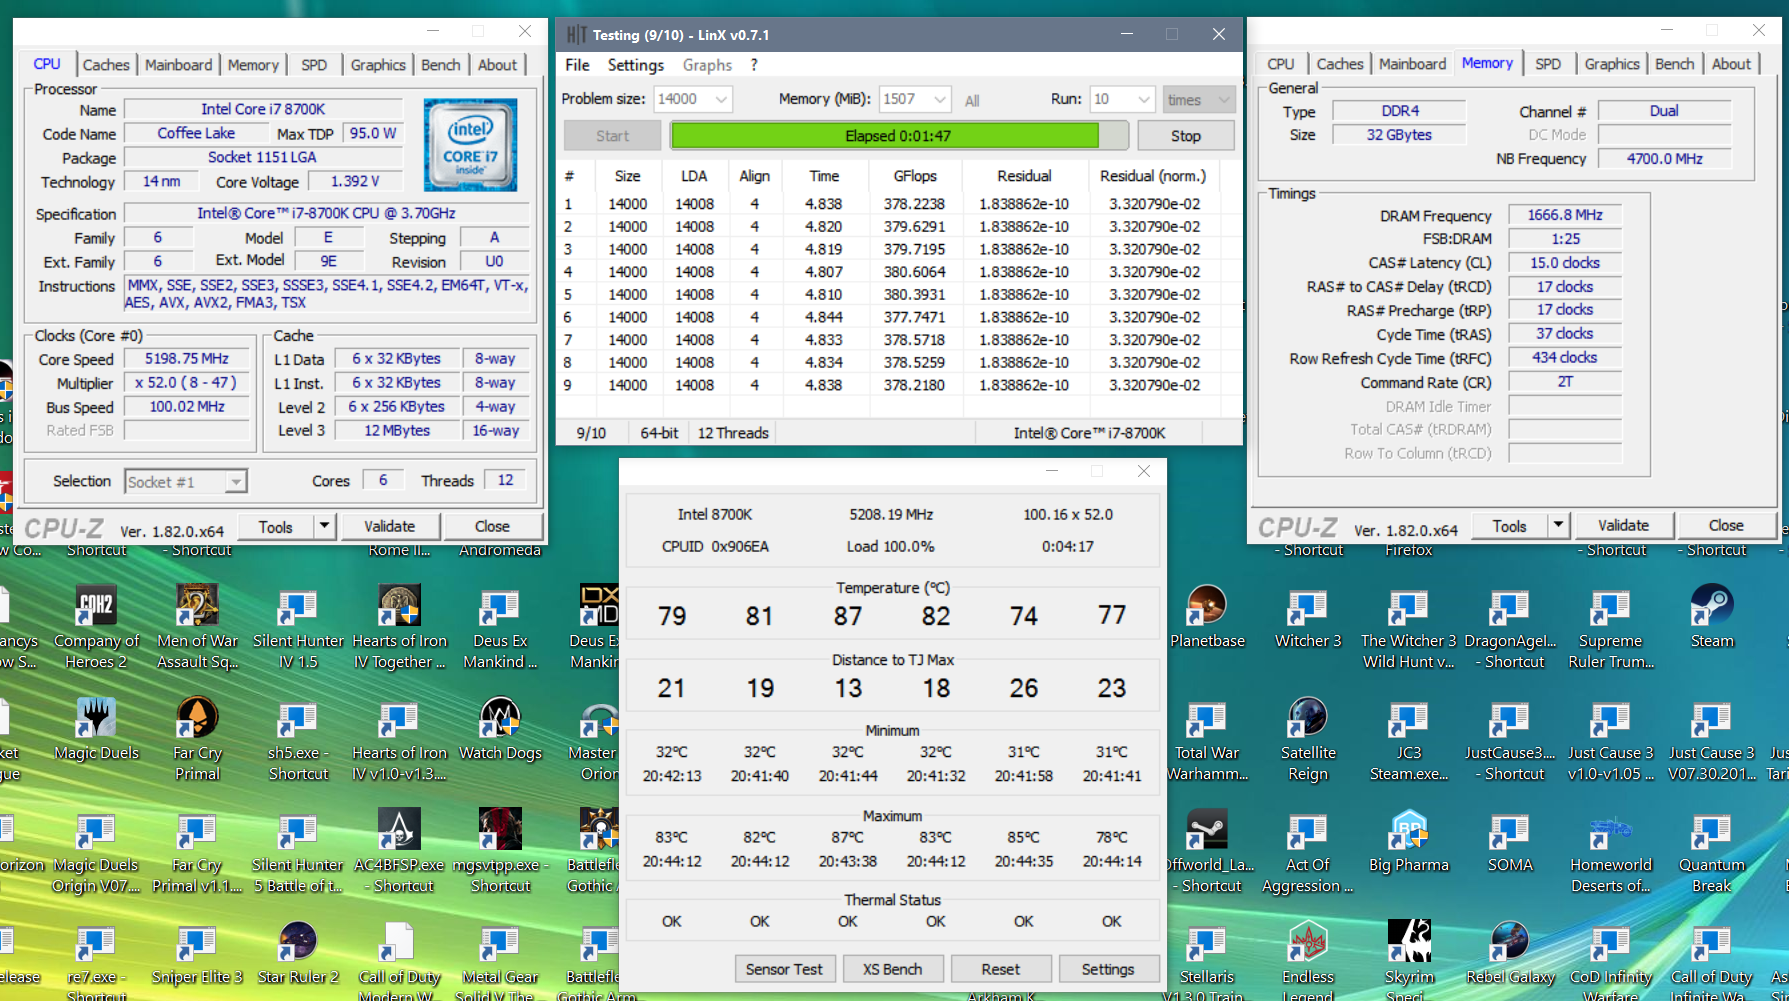Viewport: 1789px width, 1001px height.
Task: Open the Bench tab in left CPU-Z
Action: point(440,65)
